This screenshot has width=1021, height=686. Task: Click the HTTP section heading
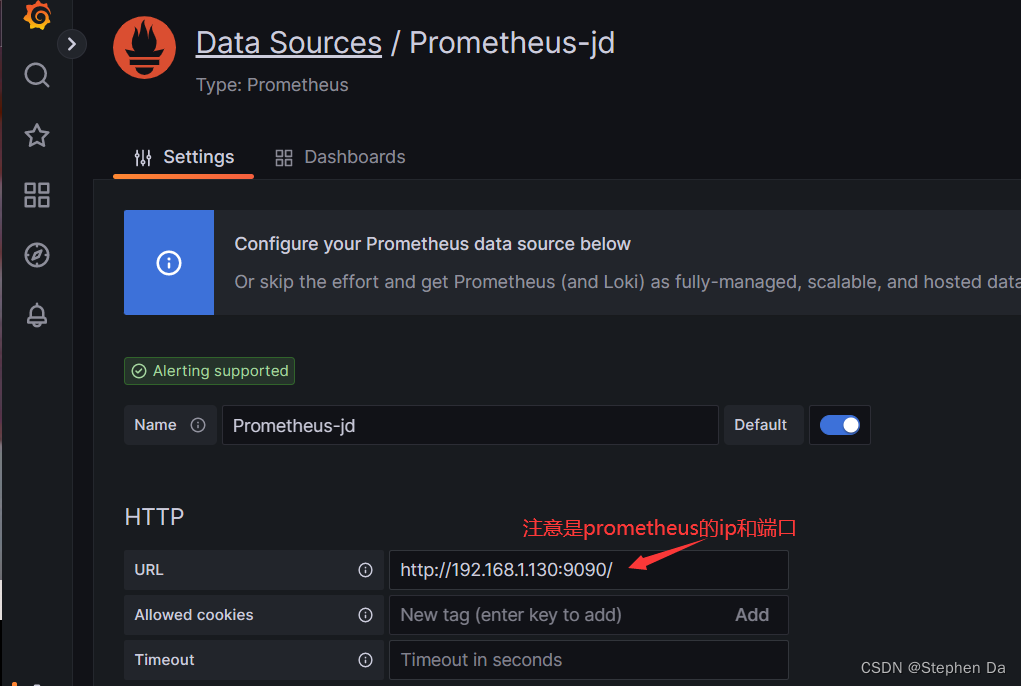(x=154, y=517)
